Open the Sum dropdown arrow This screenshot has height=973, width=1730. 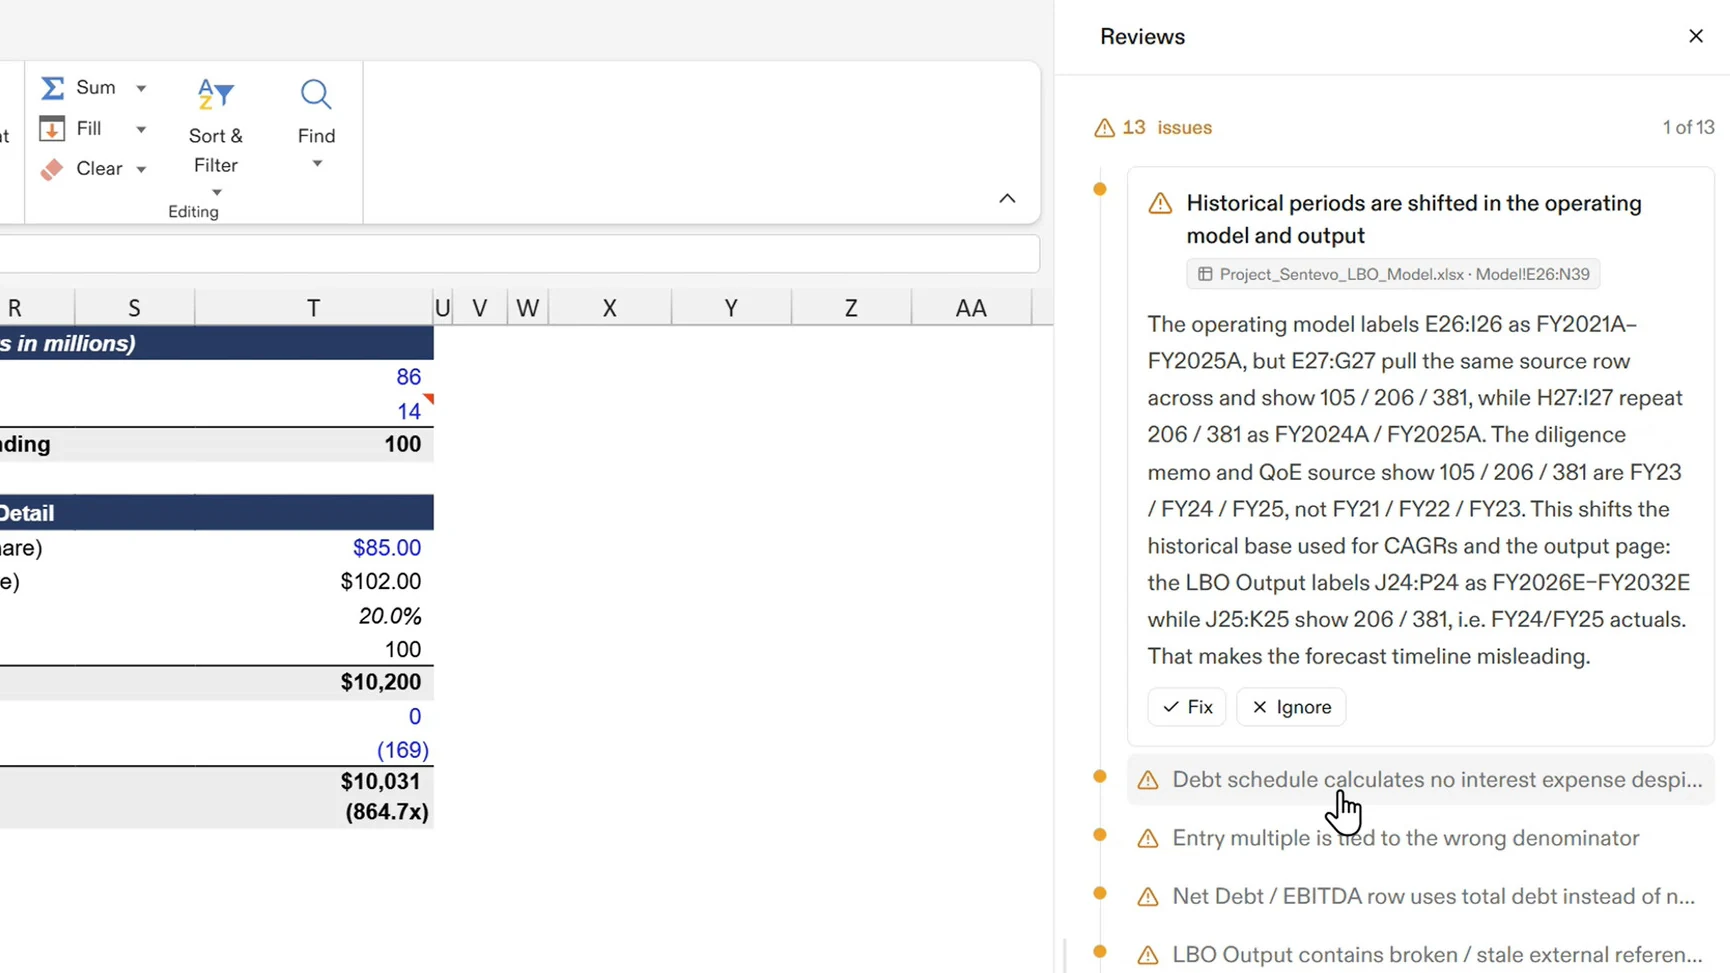(x=141, y=89)
